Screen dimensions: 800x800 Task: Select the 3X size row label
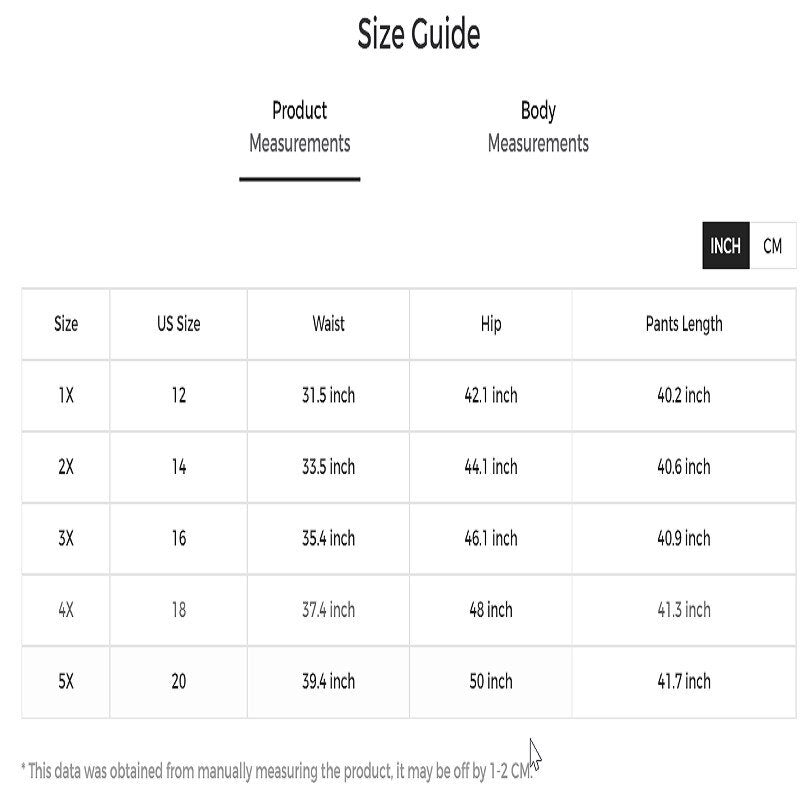click(66, 539)
